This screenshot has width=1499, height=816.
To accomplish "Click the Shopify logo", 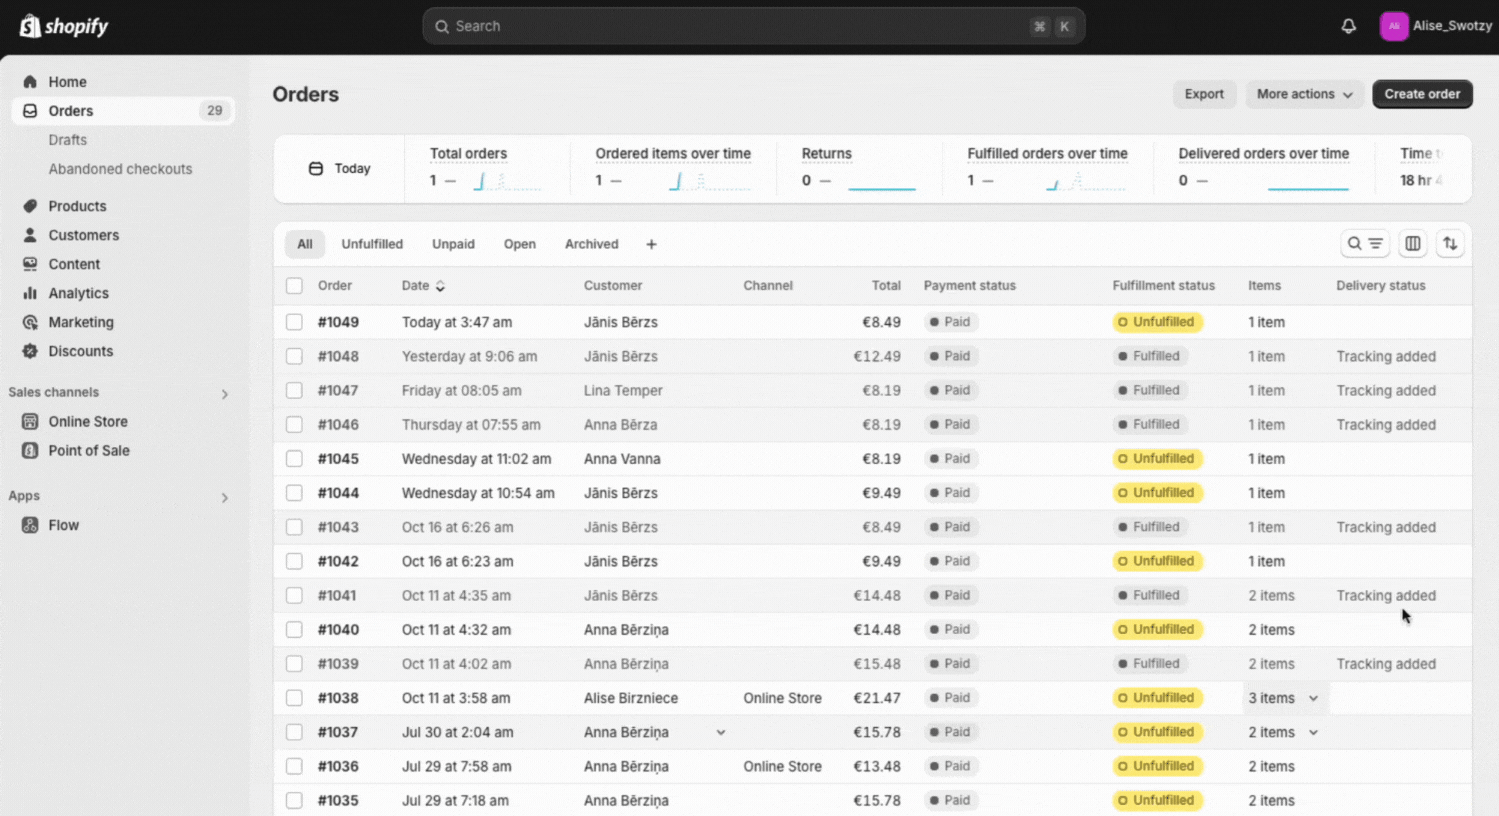I will click(64, 26).
